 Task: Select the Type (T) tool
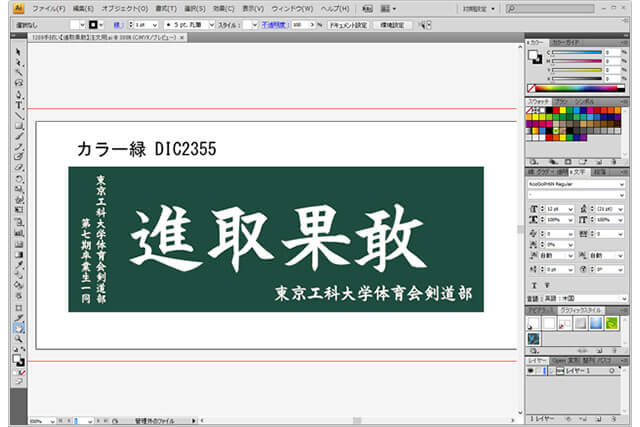[x=18, y=105]
